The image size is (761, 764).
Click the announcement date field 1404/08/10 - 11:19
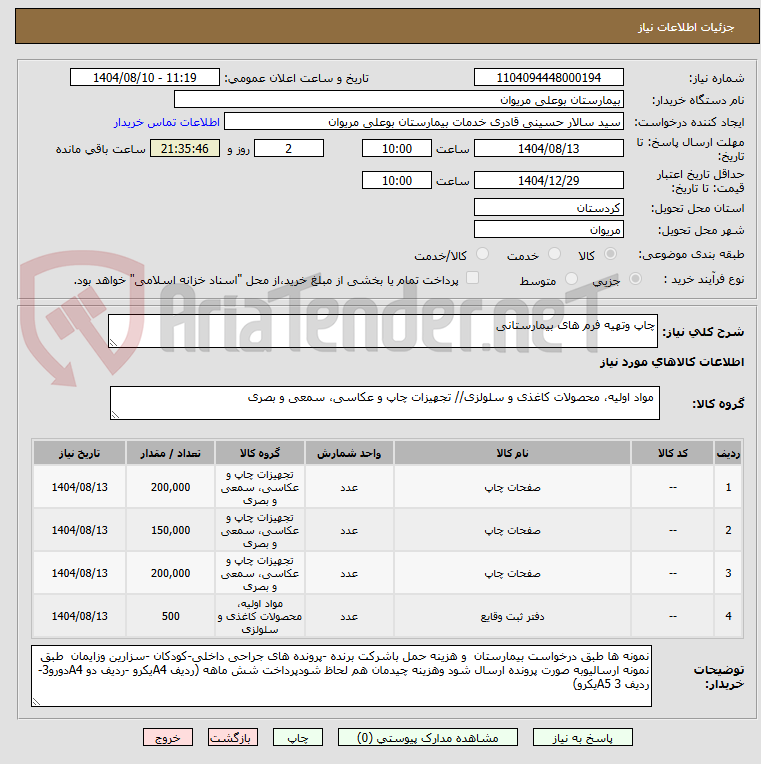[x=145, y=77]
